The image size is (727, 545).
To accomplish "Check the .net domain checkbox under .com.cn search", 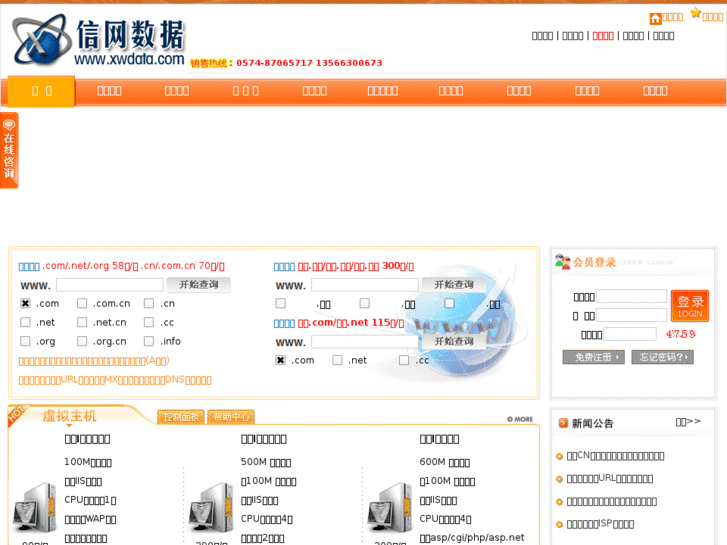I will tap(25, 322).
